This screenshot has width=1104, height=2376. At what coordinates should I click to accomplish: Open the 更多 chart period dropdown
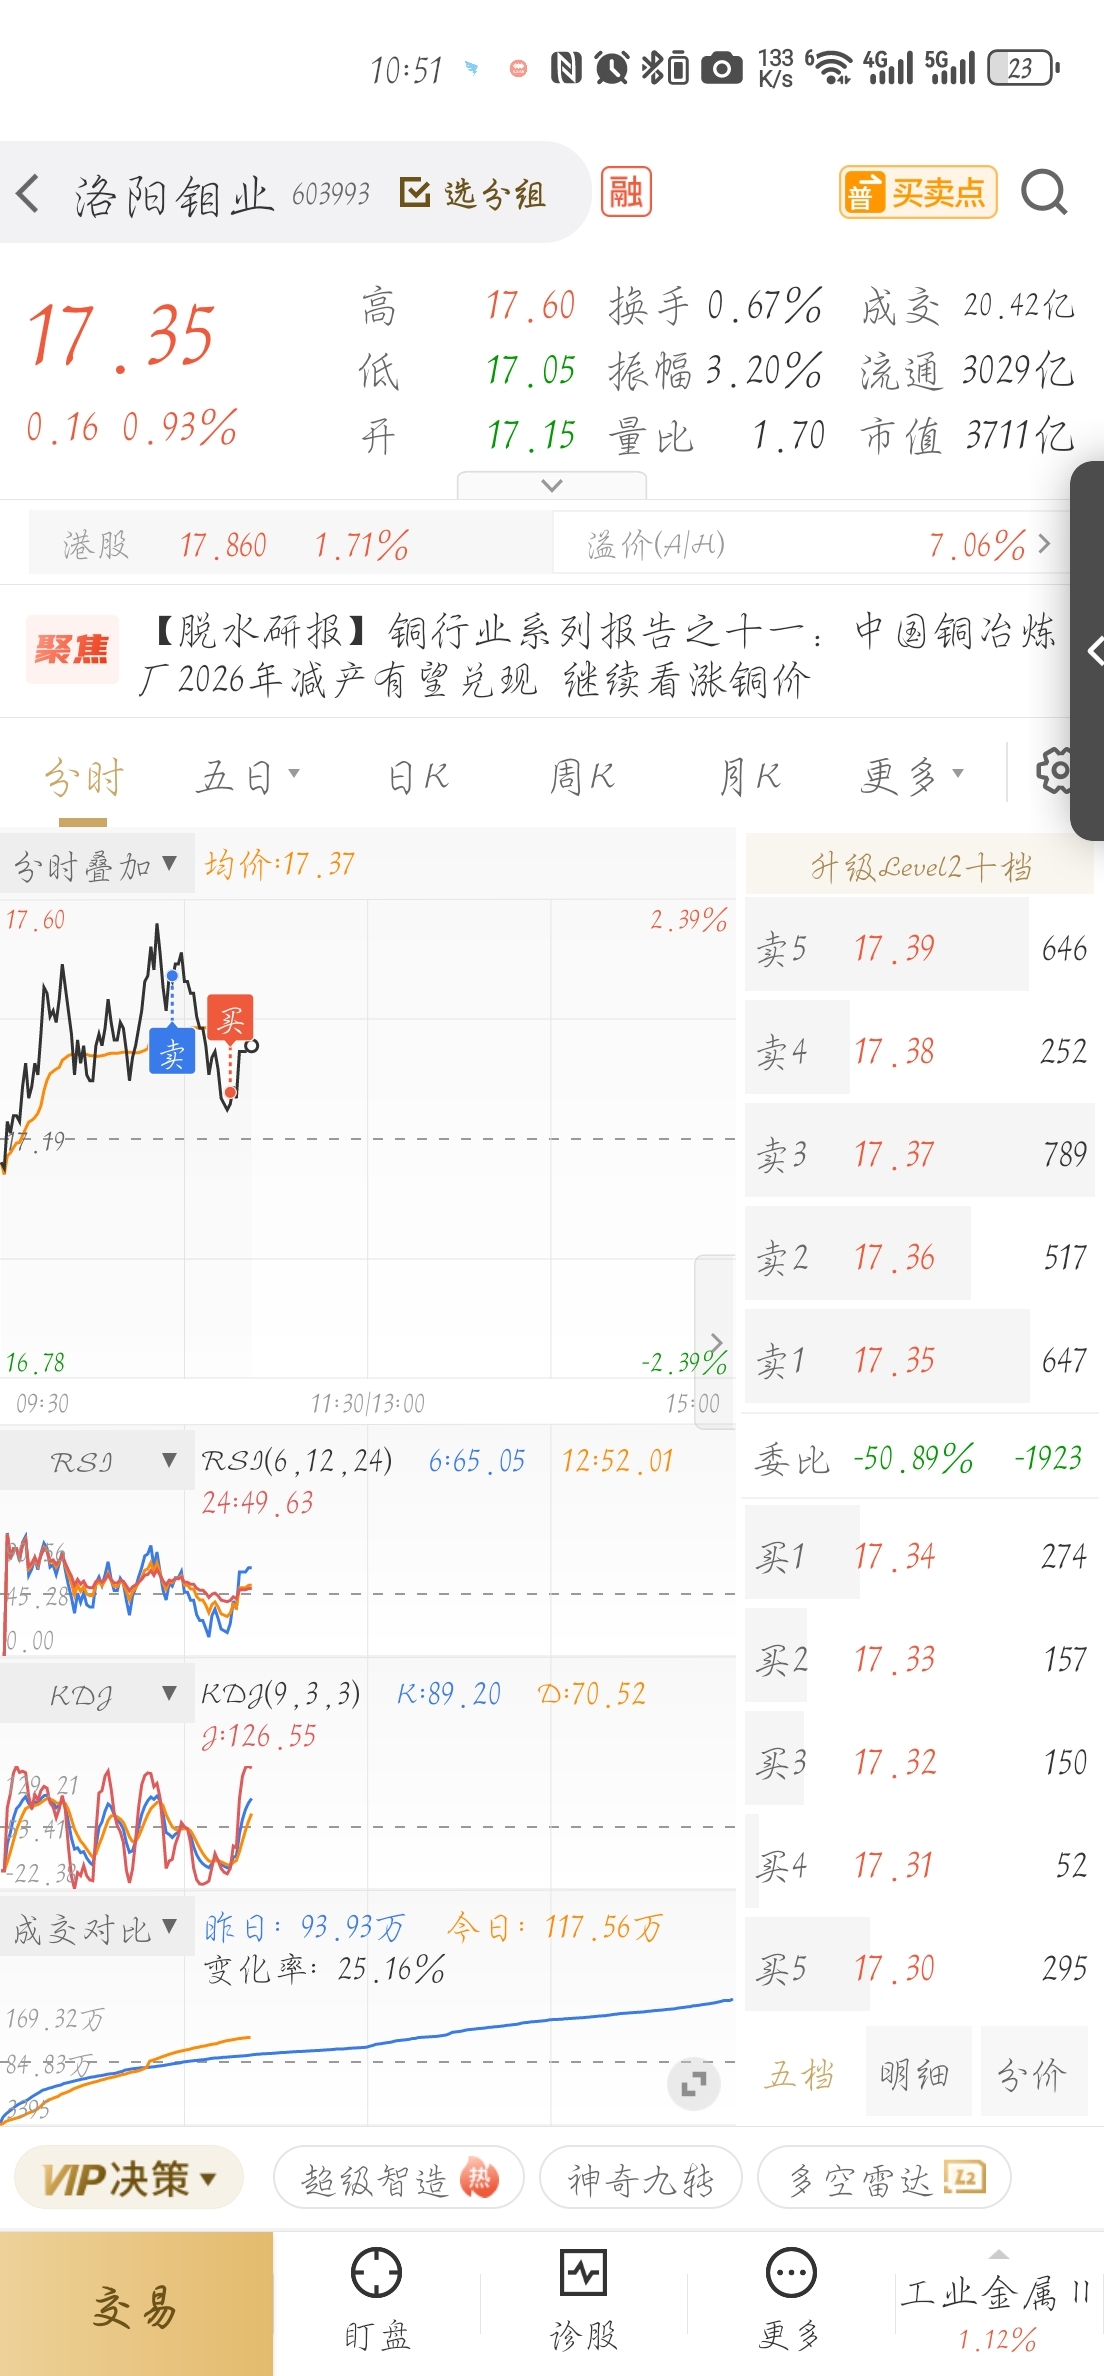[x=912, y=777]
